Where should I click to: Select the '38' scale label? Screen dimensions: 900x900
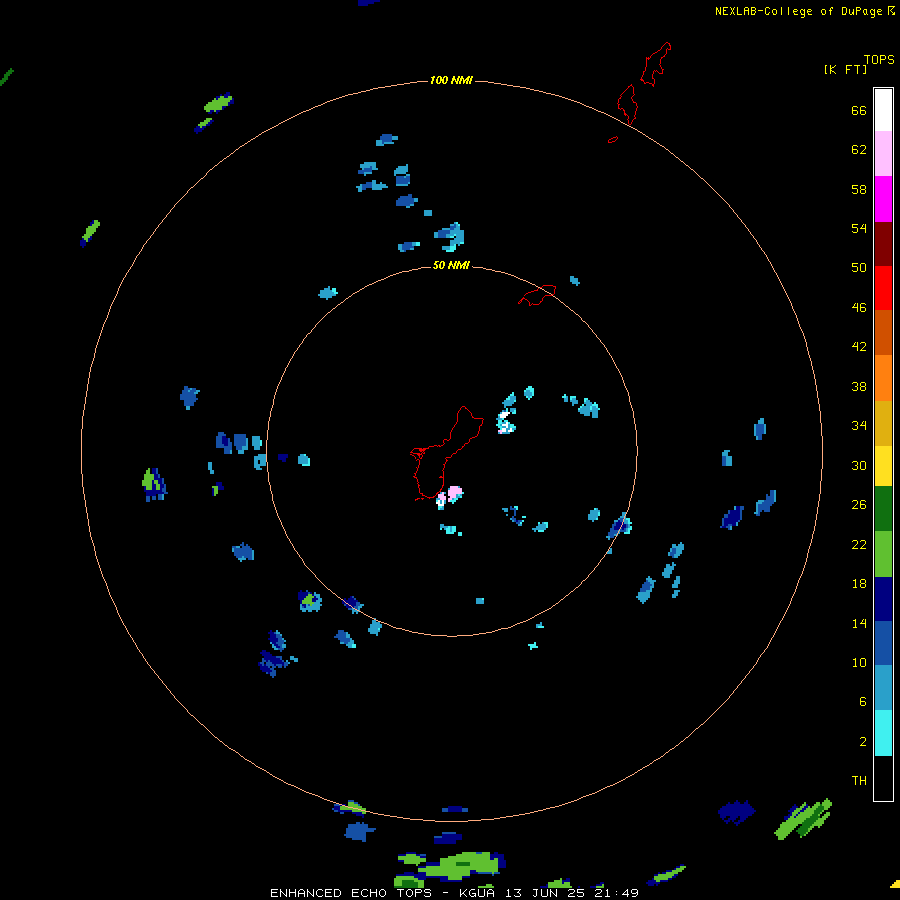pos(859,387)
